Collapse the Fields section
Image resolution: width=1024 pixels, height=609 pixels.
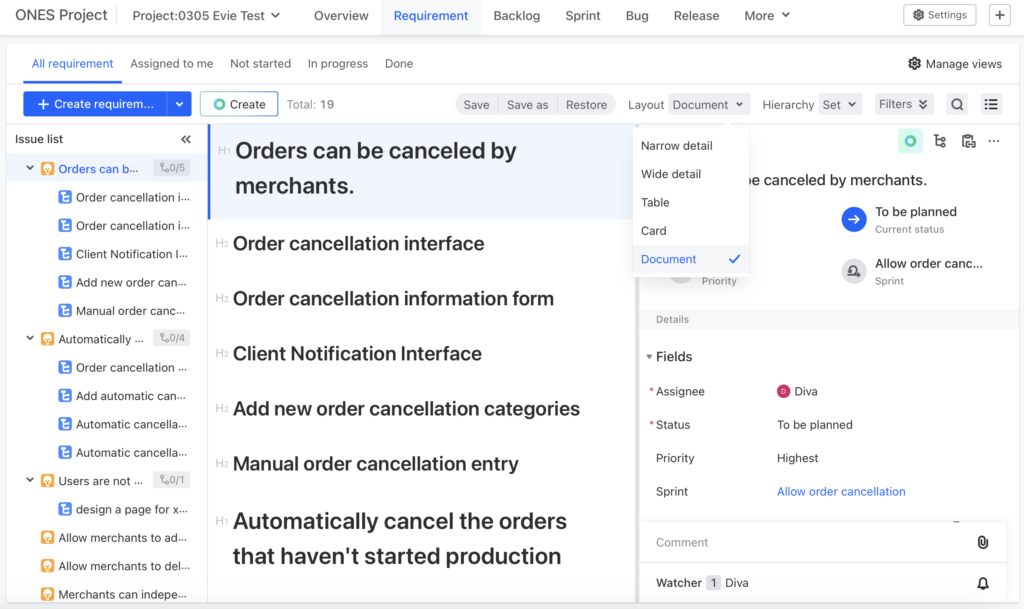tap(650, 357)
